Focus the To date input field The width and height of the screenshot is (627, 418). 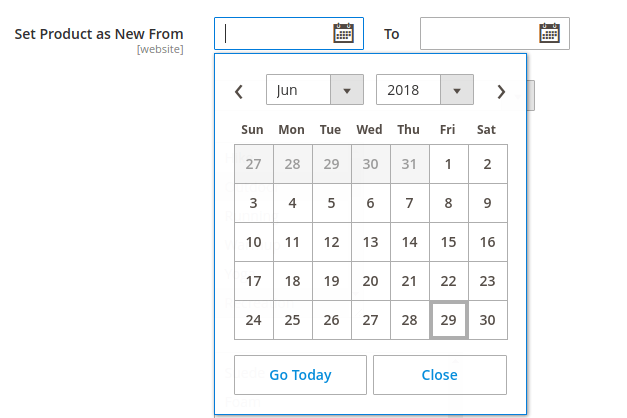click(x=478, y=33)
